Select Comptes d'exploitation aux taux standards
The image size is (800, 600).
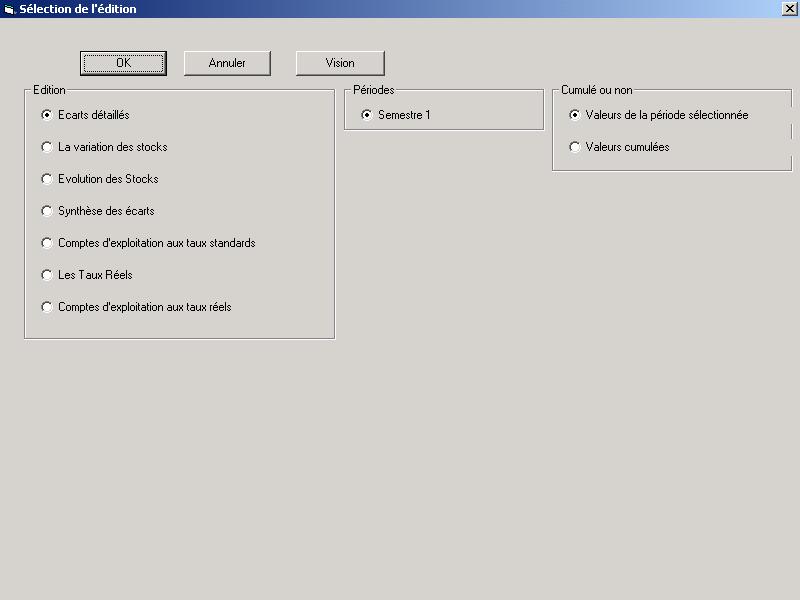pos(148,243)
